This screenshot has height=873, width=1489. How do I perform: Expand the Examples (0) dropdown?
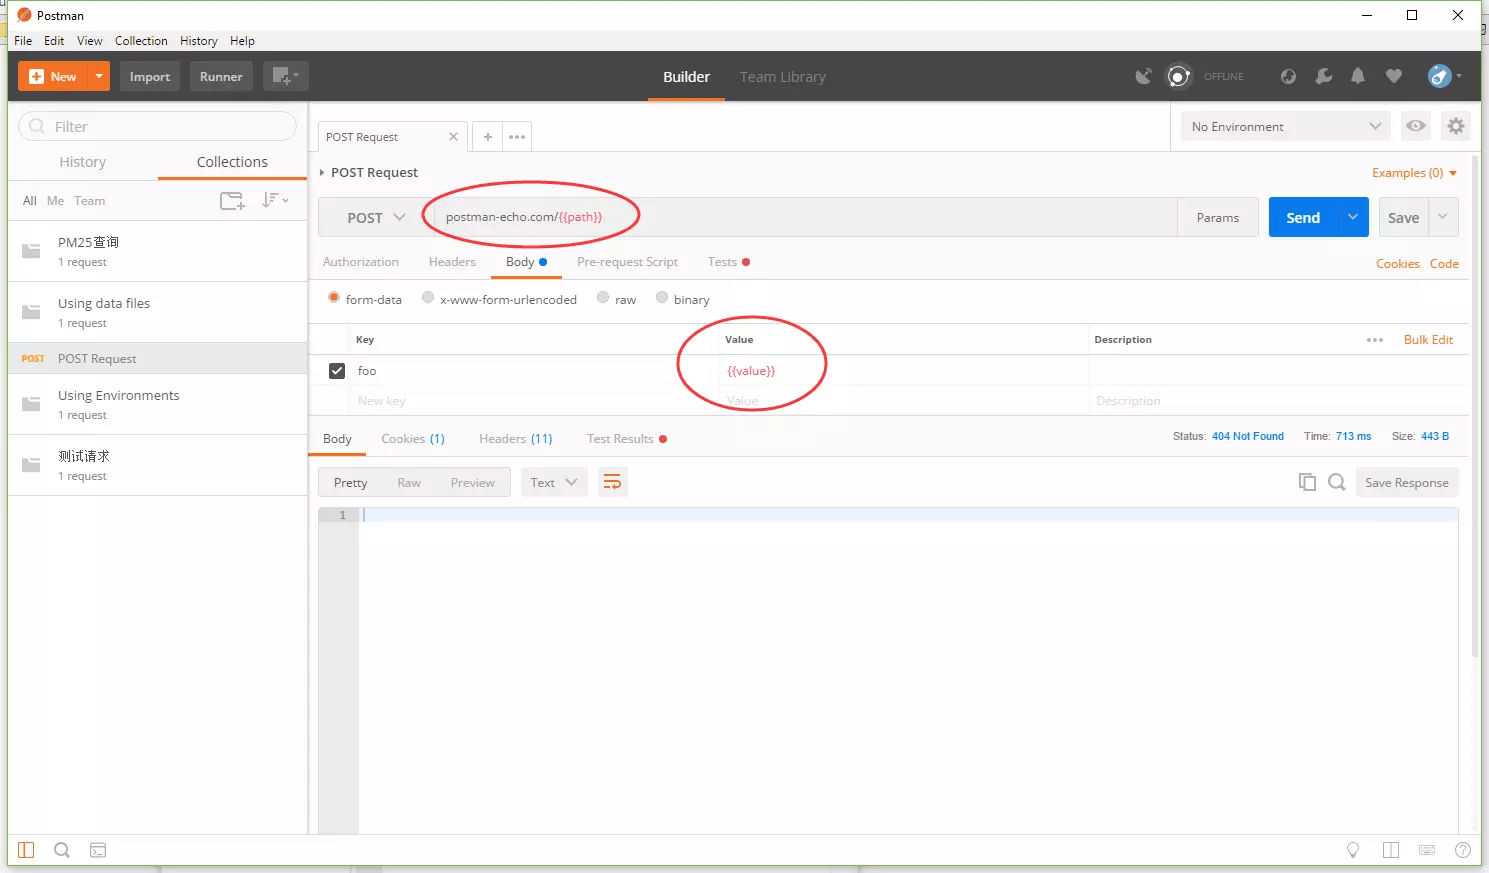click(1414, 173)
